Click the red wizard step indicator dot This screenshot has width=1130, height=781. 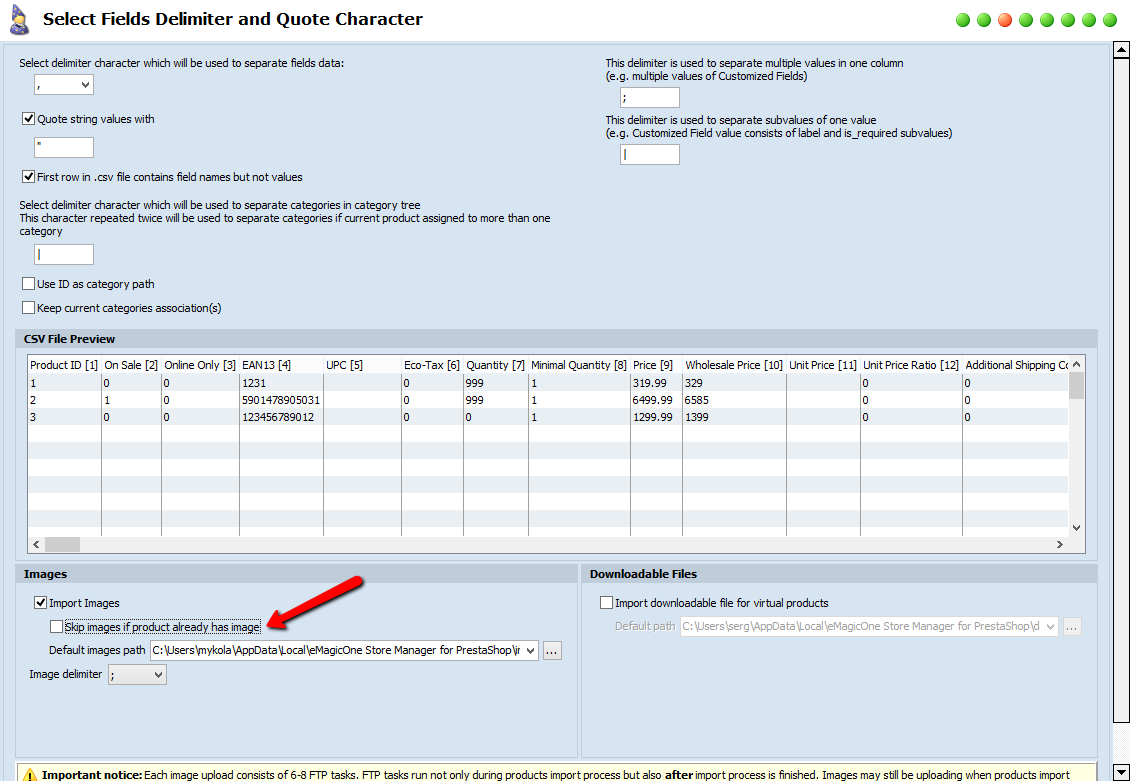click(1005, 20)
